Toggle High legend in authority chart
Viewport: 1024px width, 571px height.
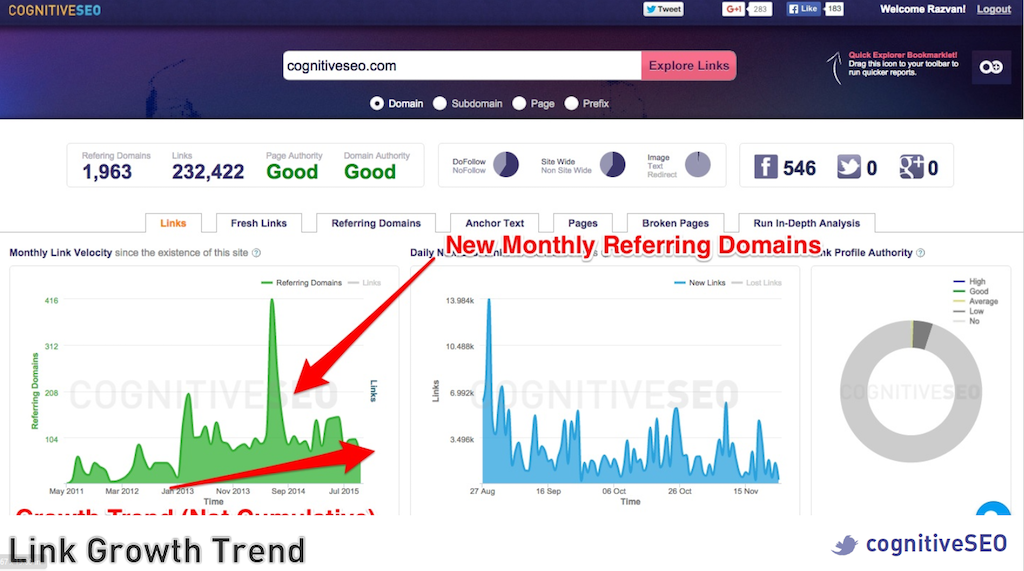point(970,282)
